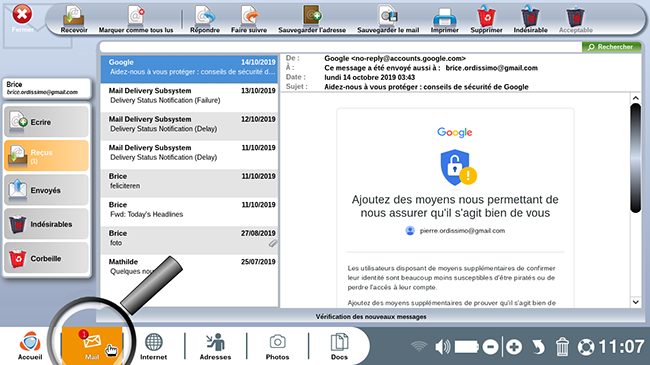This screenshot has height=365, width=650.
Task: Open Delivery Status Notification (Failure) mail
Action: click(x=189, y=97)
